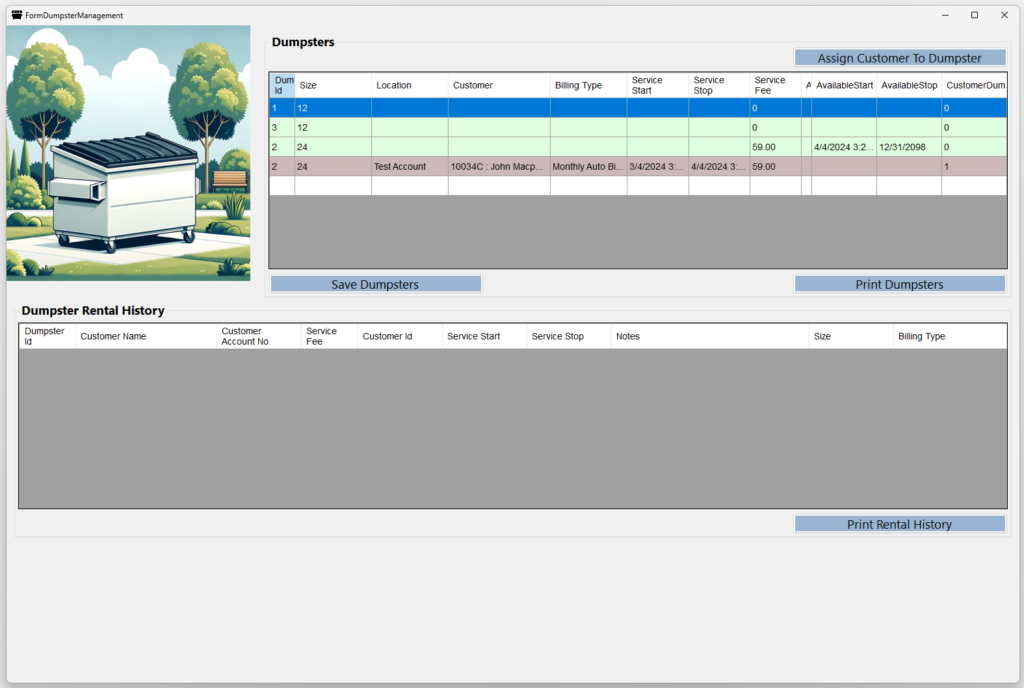The height and width of the screenshot is (688, 1024).
Task: Select the Monthly Auto Billing type cell
Action: (588, 167)
